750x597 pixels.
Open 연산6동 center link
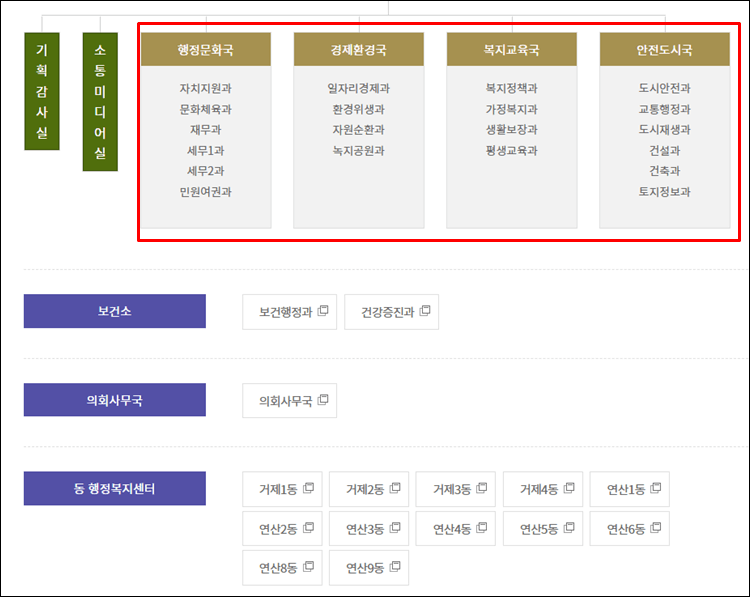pos(629,529)
